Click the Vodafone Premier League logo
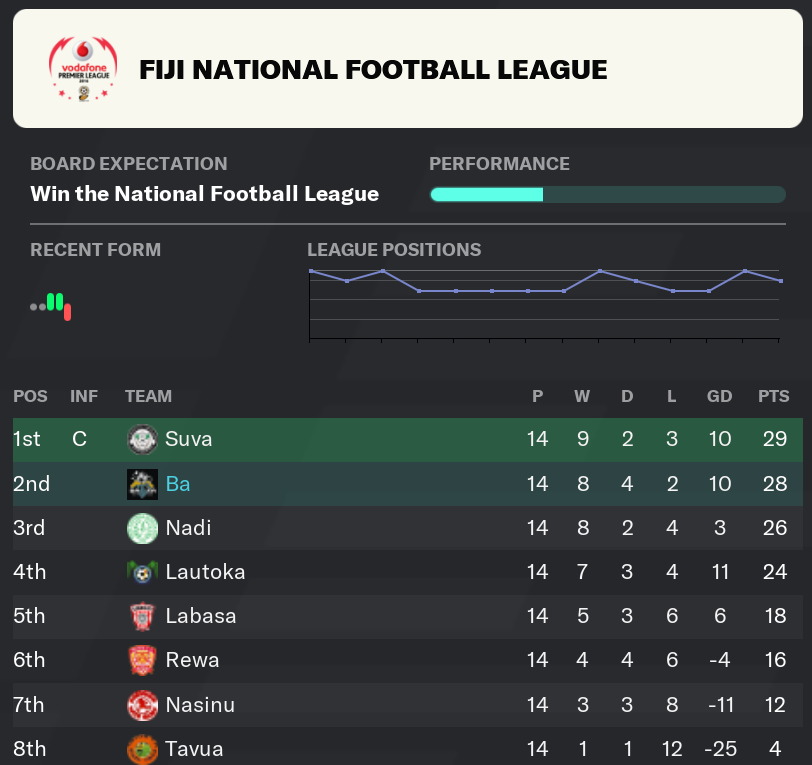The image size is (812, 765). click(x=83, y=69)
